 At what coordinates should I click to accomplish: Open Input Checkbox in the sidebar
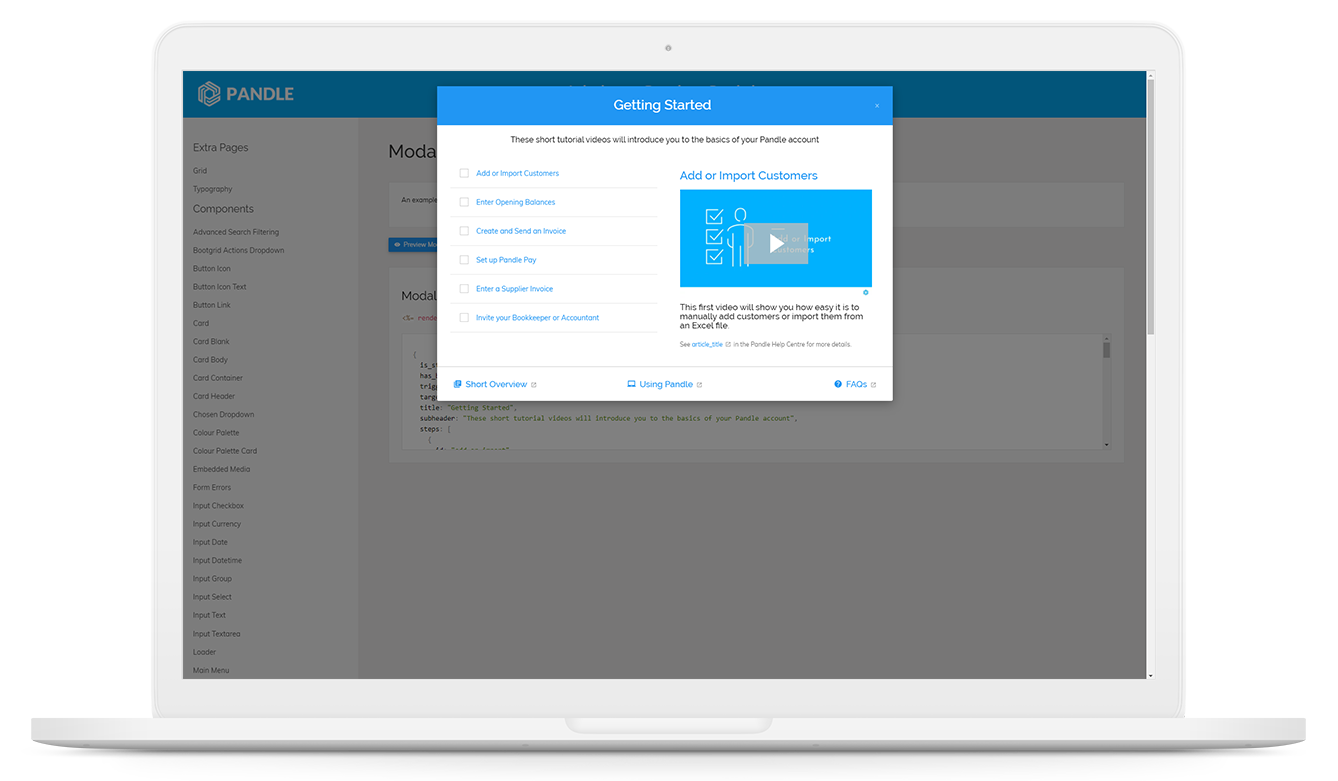pyautogui.click(x=218, y=505)
